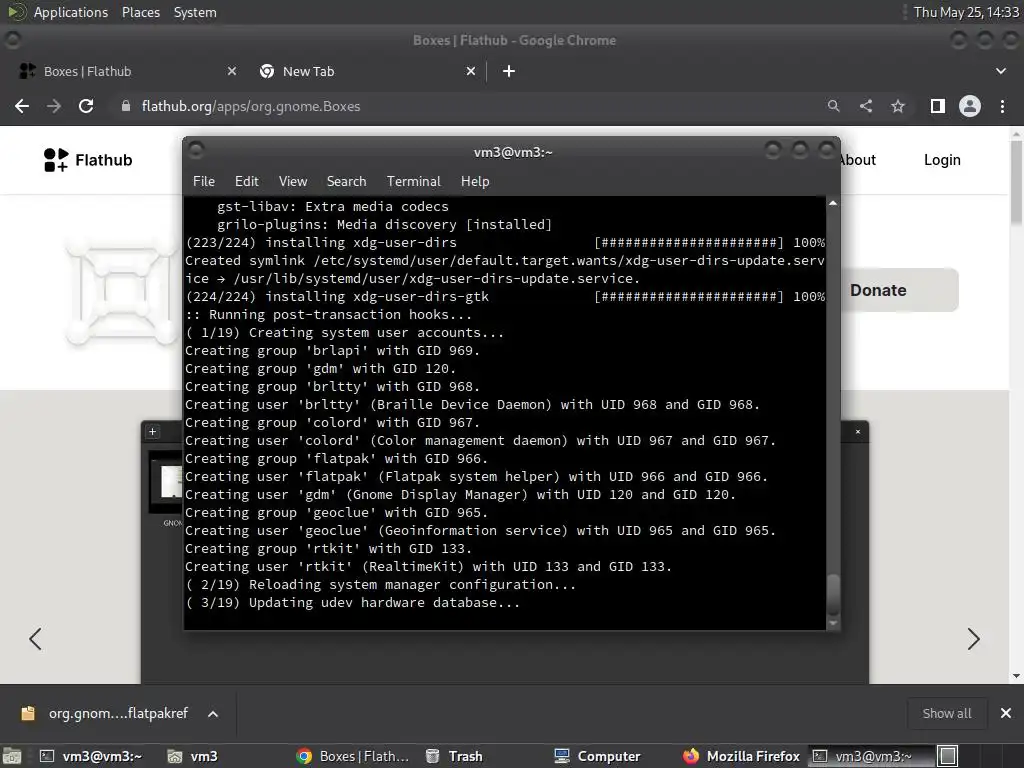Click the terminal scrollbar up arrow
Screen dimensions: 1024x768
pos(833,203)
